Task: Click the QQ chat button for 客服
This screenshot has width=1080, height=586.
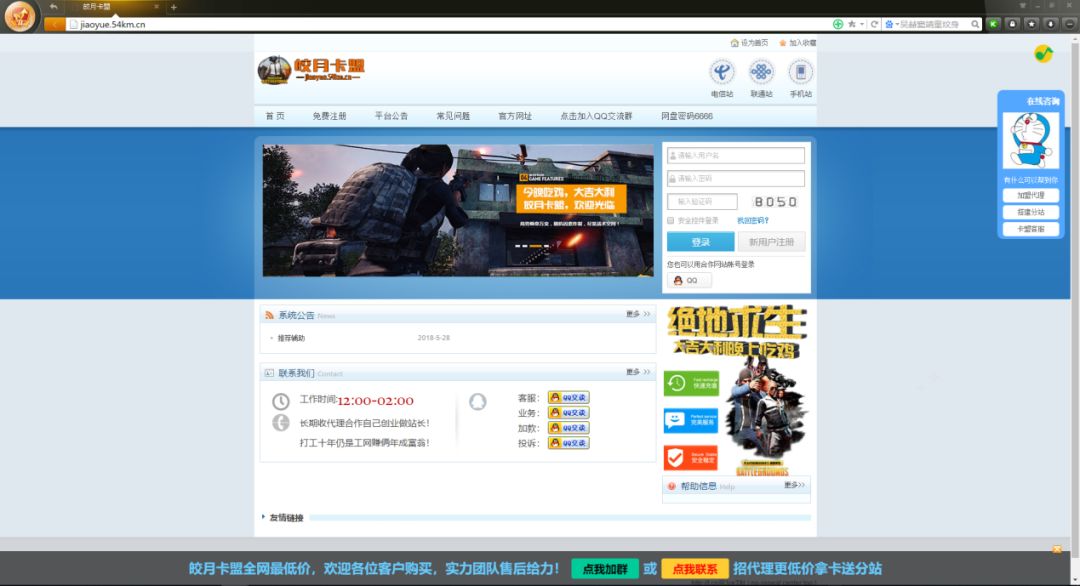Action: click(568, 397)
